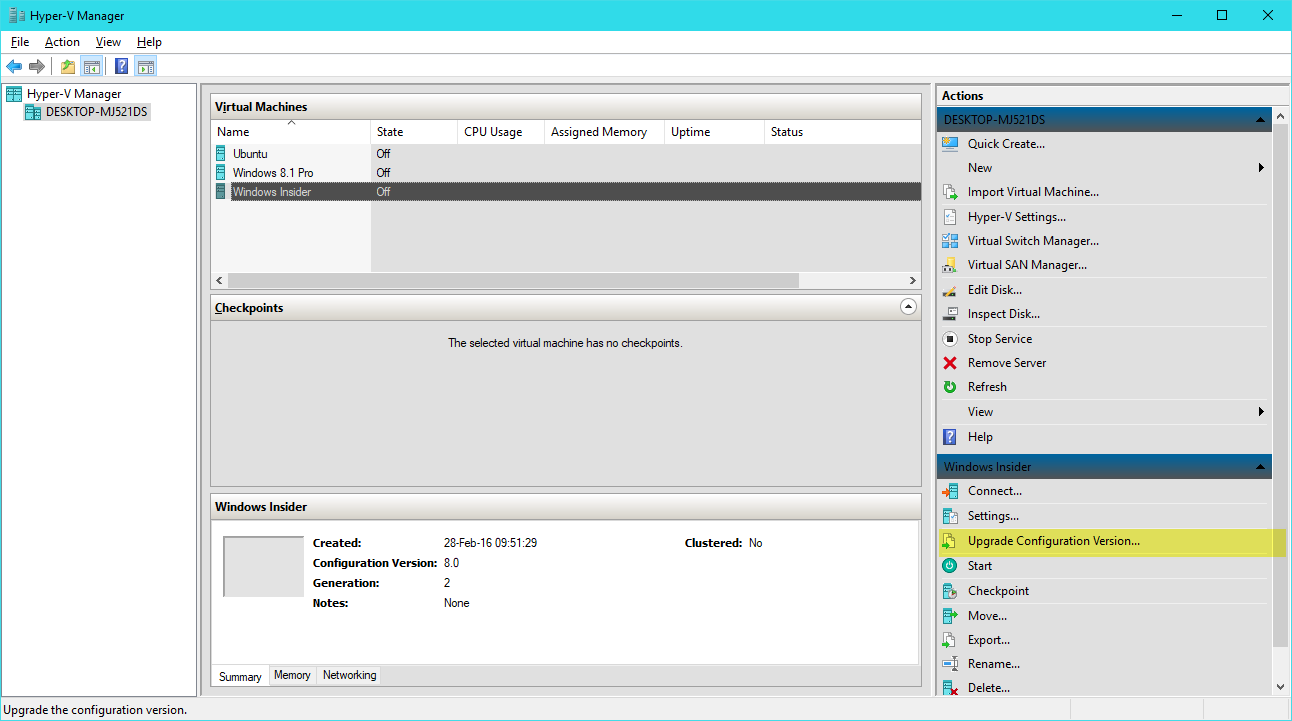The image size is (1292, 721).
Task: Select the Windows Insider virtual machine row
Action: tap(566, 192)
